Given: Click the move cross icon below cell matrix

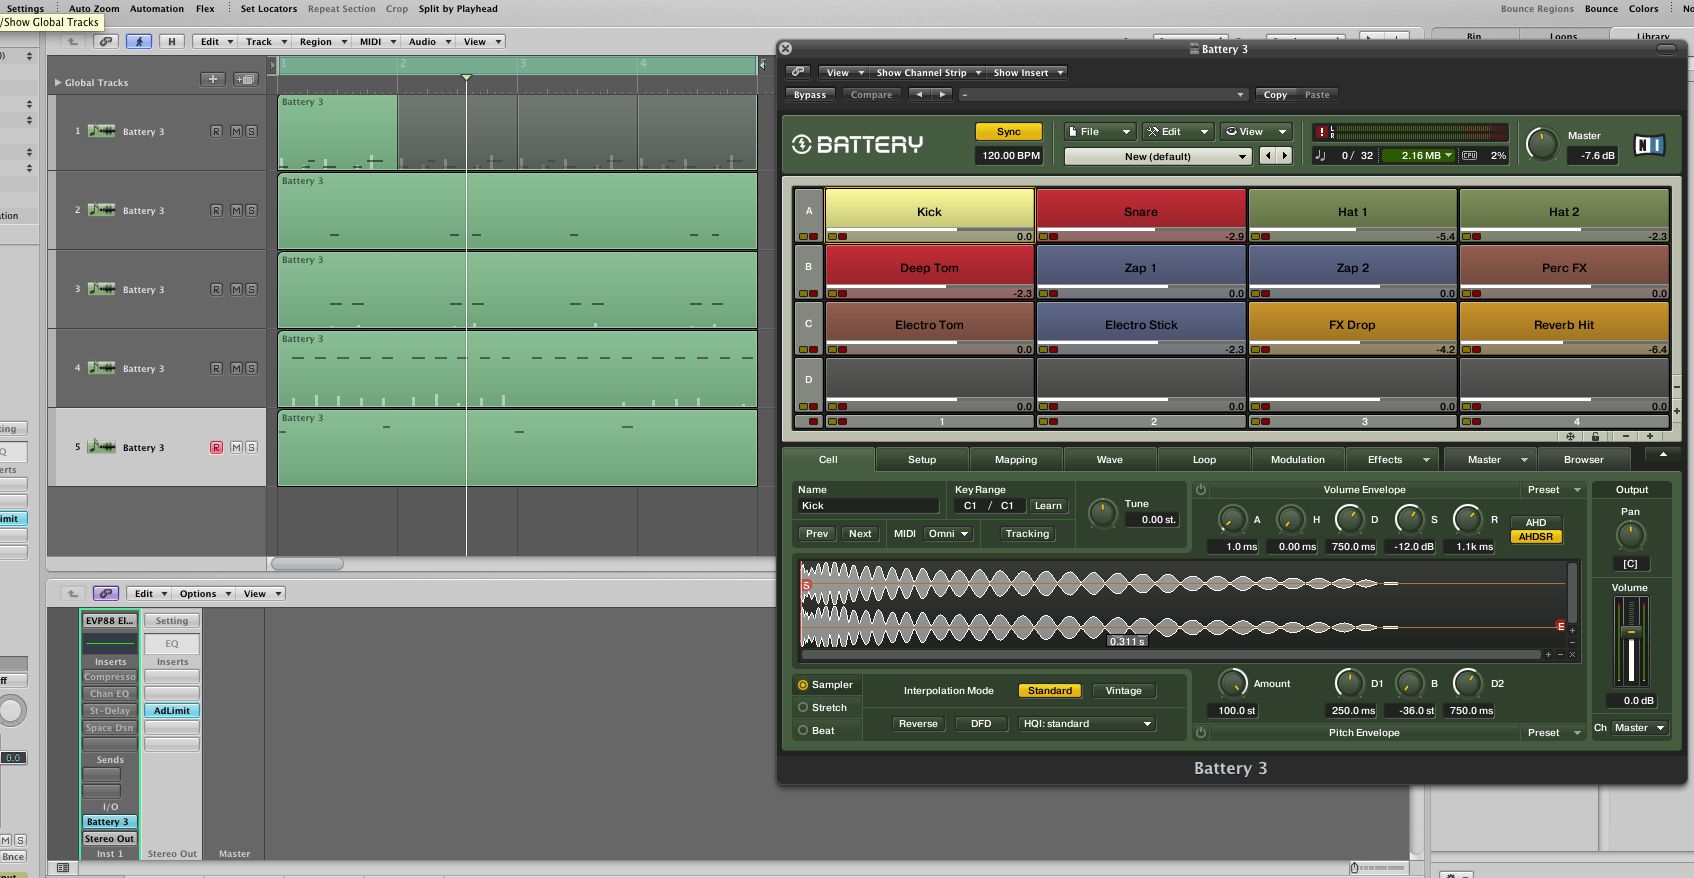Looking at the screenshot, I should [1570, 437].
